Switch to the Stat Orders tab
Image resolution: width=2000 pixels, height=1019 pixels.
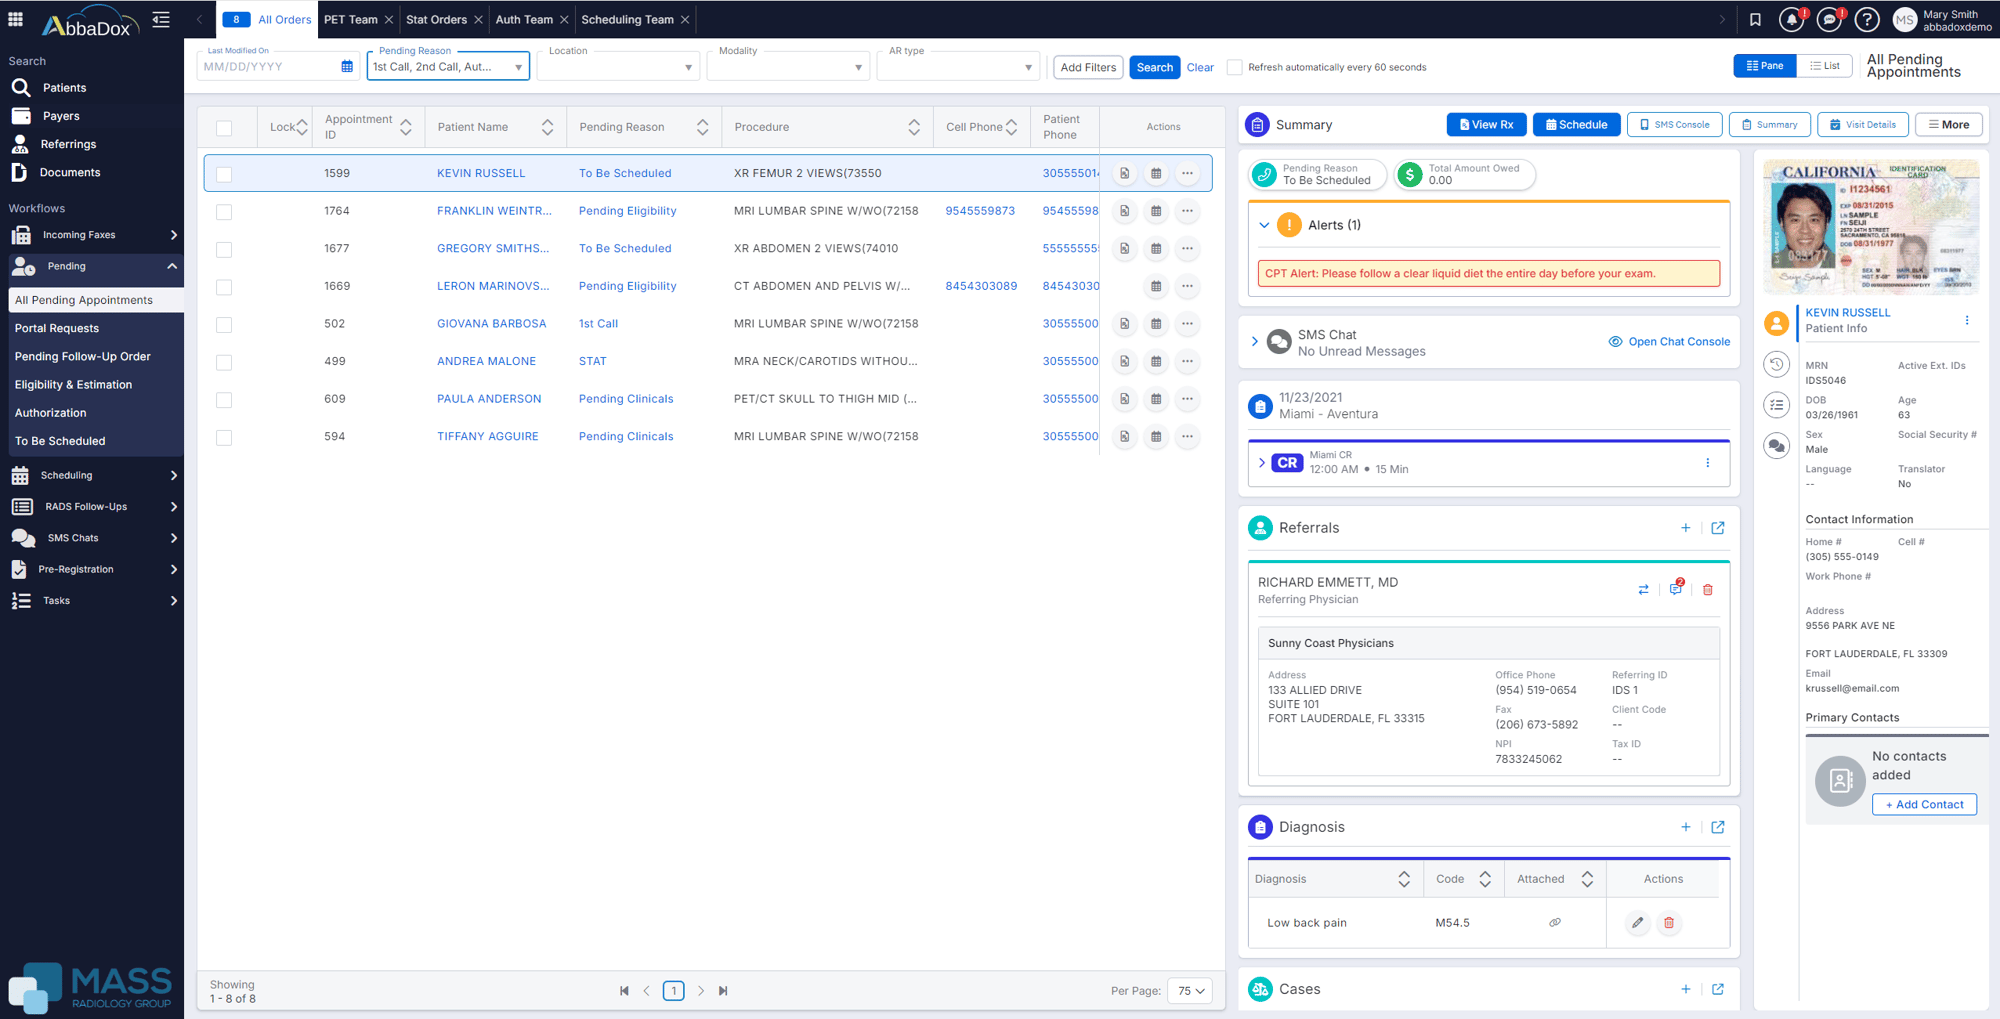pos(437,18)
